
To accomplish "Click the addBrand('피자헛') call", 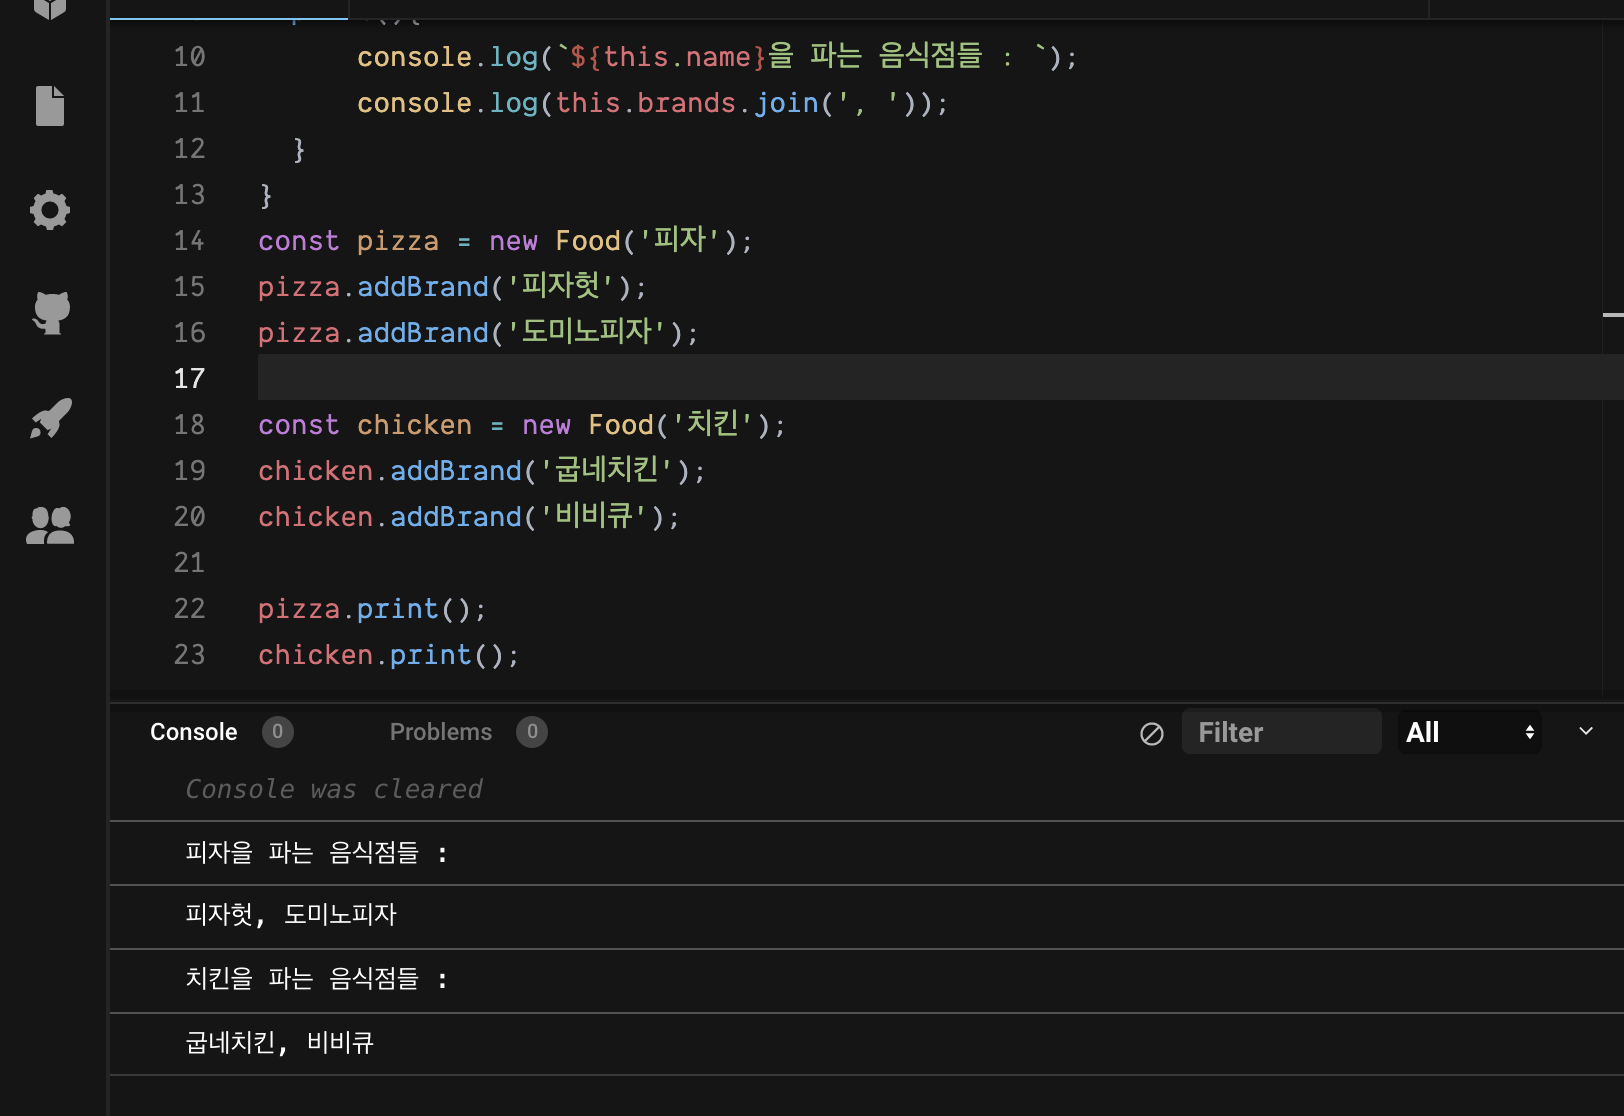I will coord(502,287).
